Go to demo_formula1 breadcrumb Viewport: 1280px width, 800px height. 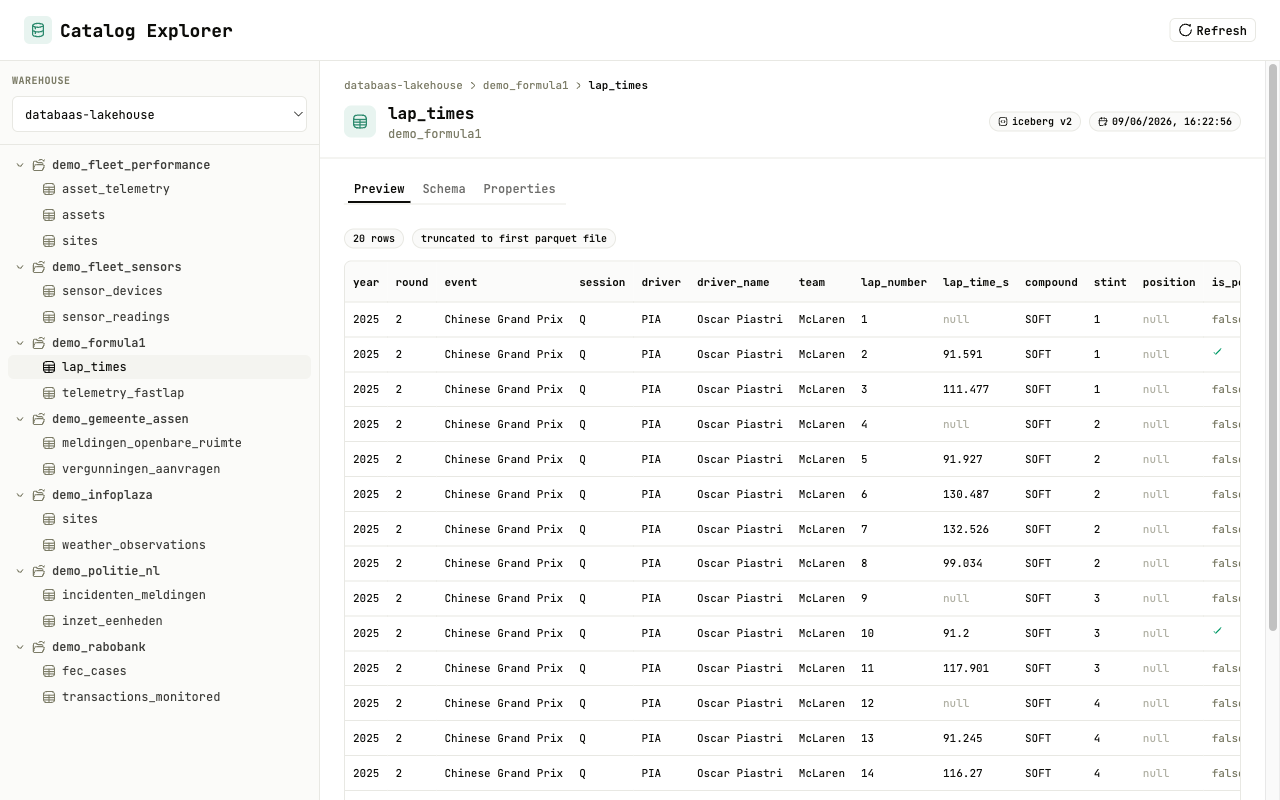(525, 85)
